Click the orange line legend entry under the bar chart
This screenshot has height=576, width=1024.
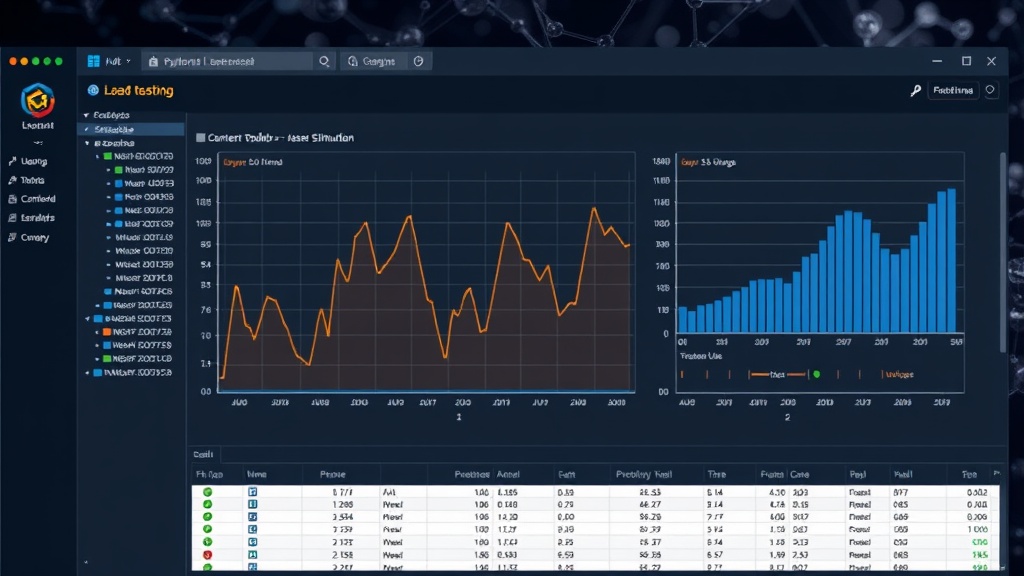coord(777,374)
